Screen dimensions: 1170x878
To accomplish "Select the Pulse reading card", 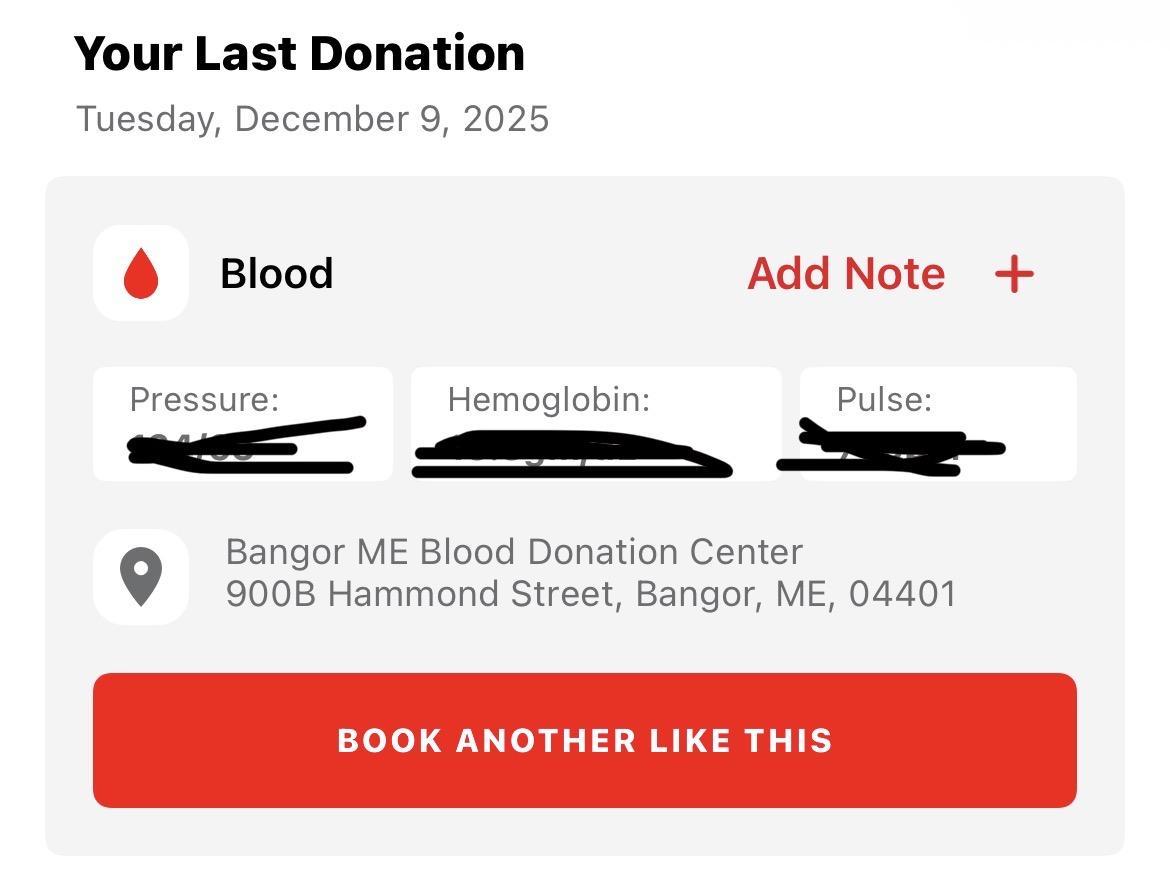I will pyautogui.click(x=938, y=424).
